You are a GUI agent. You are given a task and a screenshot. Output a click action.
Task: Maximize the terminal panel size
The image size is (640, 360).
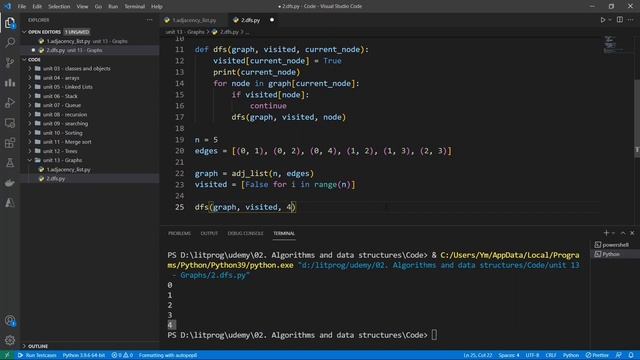pyautogui.click(x=623, y=233)
